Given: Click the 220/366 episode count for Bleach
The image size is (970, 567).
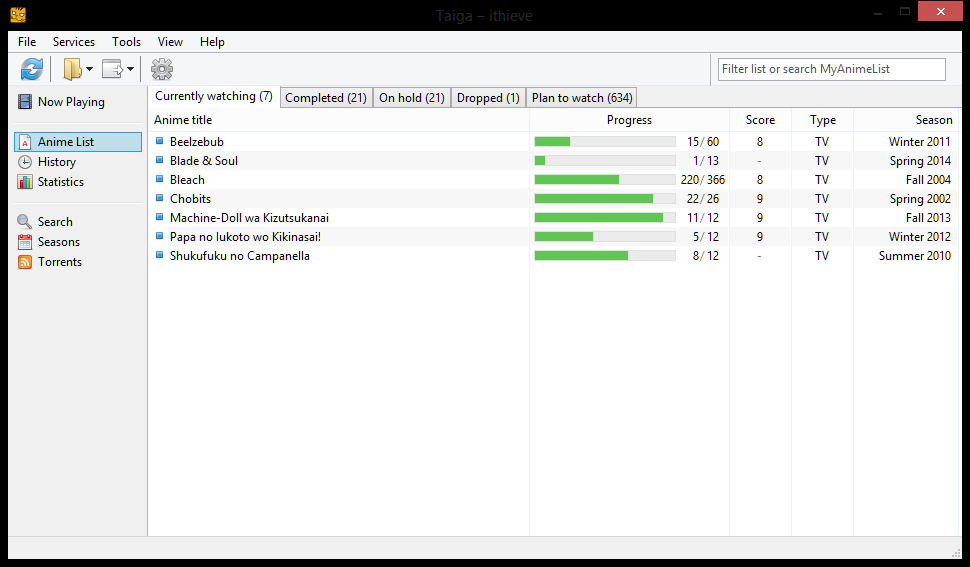Looking at the screenshot, I should [x=703, y=180].
